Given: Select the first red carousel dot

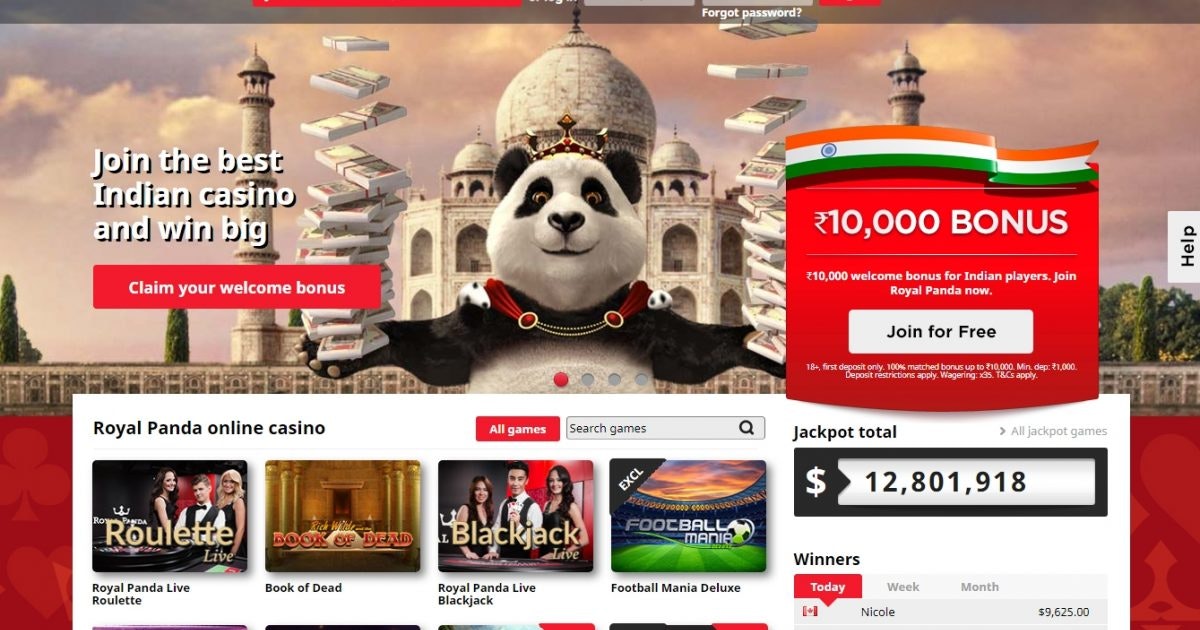Looking at the screenshot, I should 561,379.
